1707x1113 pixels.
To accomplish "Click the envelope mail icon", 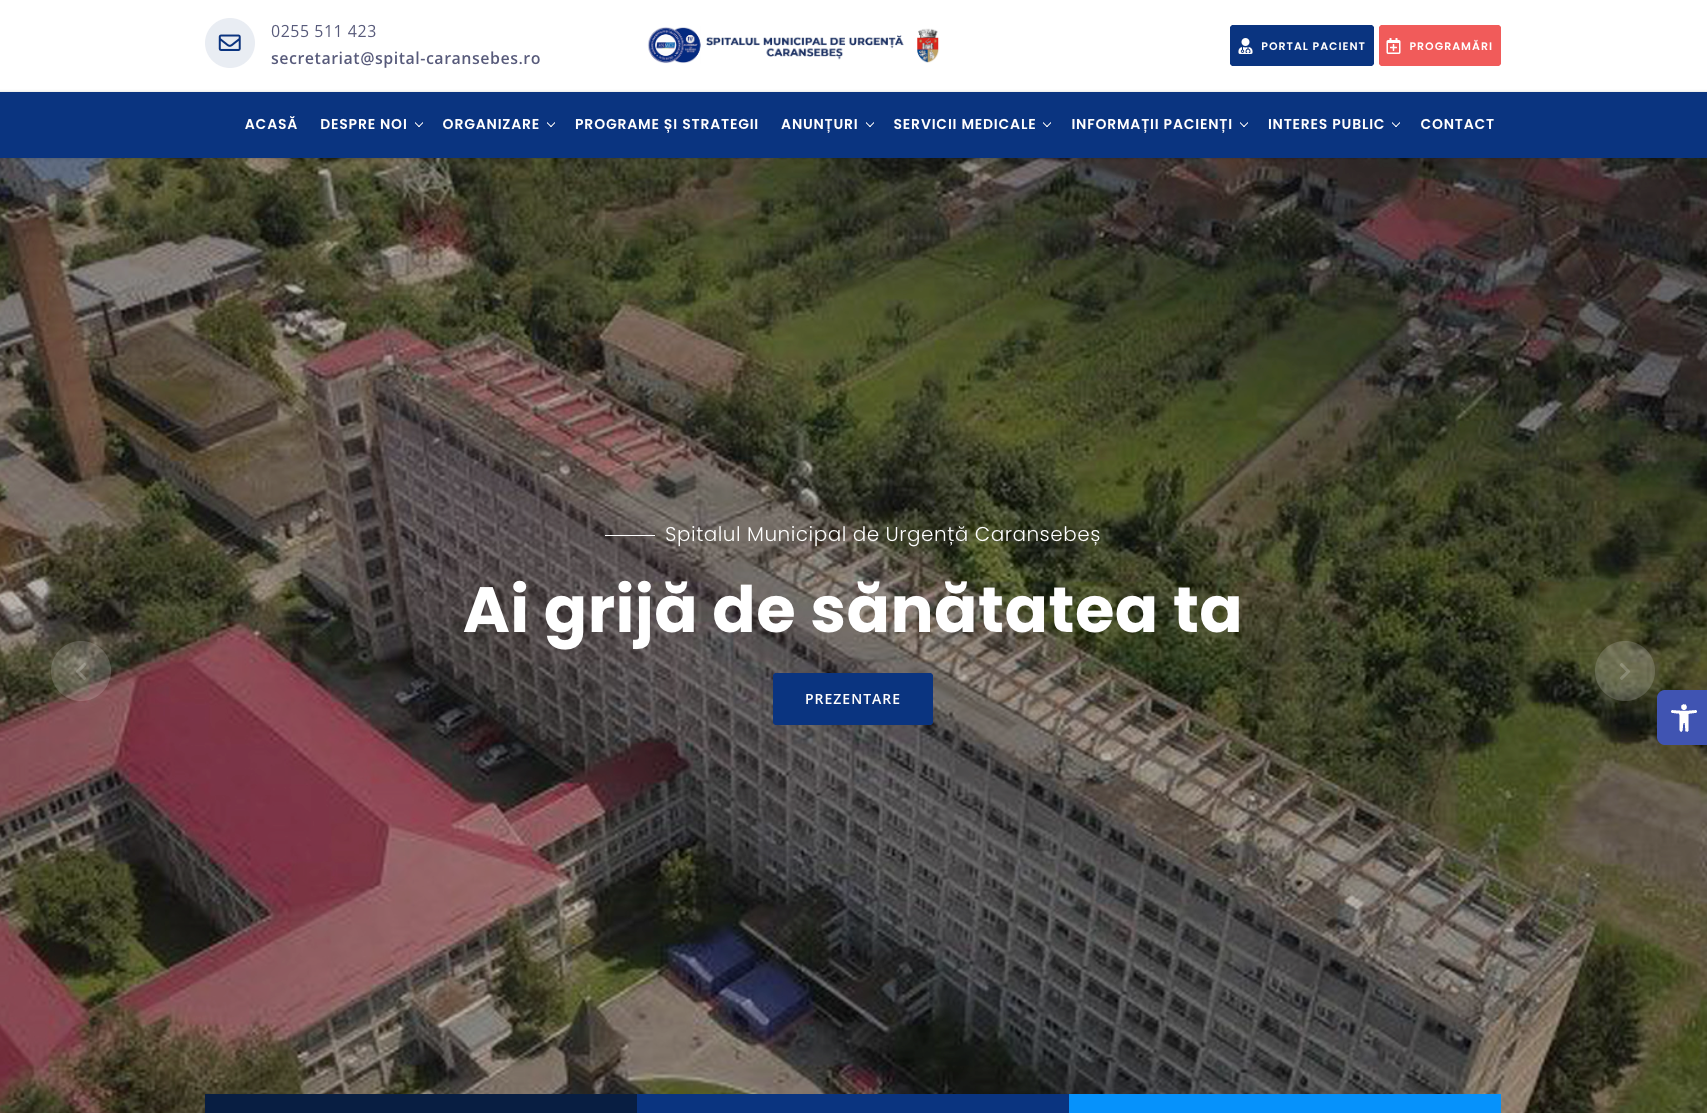I will pyautogui.click(x=230, y=43).
